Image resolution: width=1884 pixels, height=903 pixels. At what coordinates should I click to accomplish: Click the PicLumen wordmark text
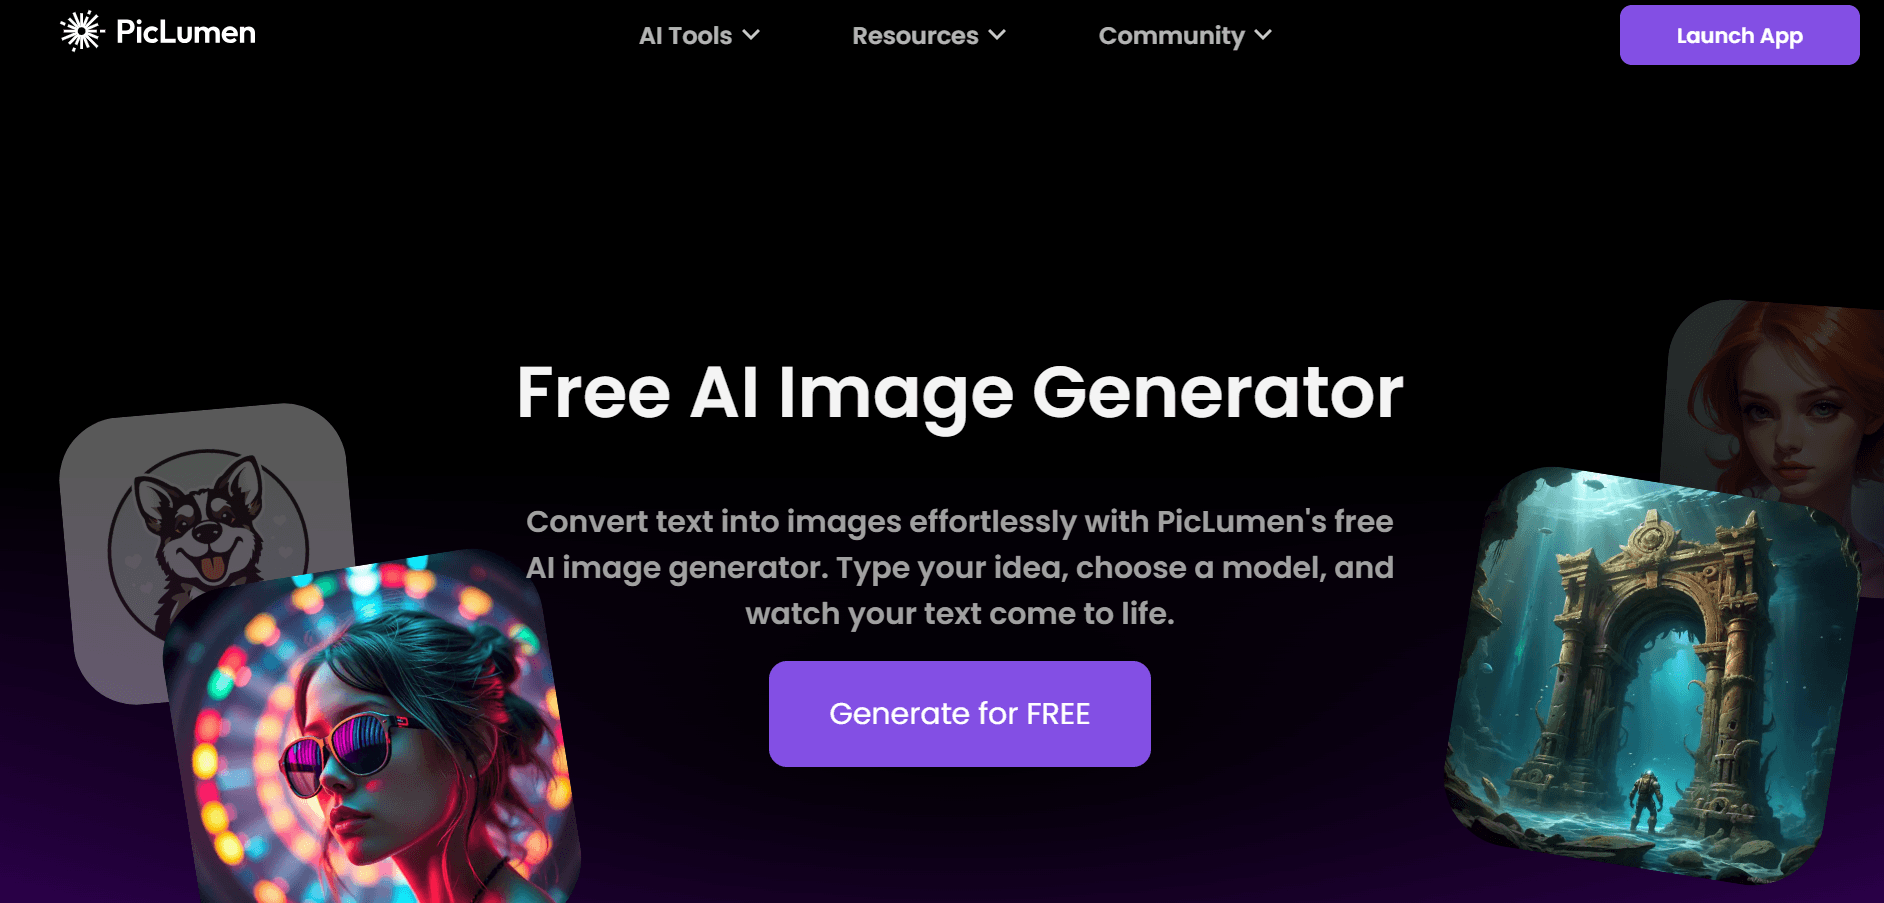coord(186,32)
